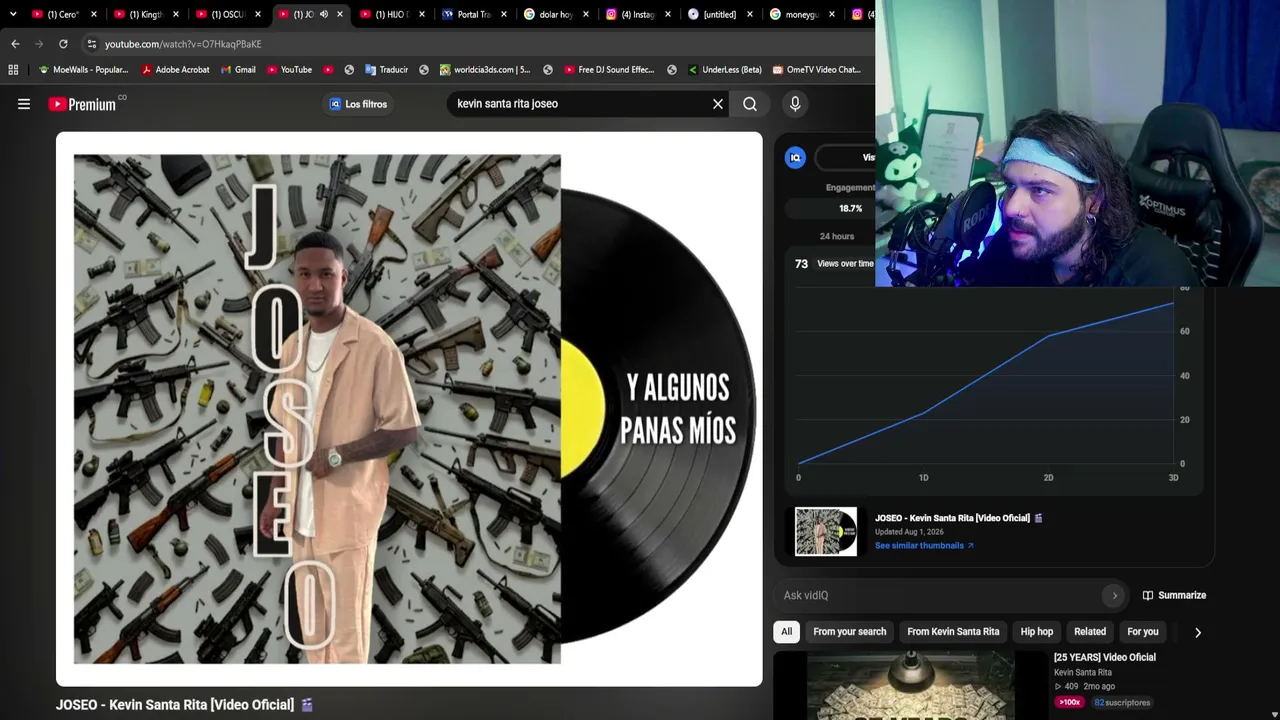The width and height of the screenshot is (1280, 720).
Task: Open the tab search dropdown arrow
Action: coord(13,14)
